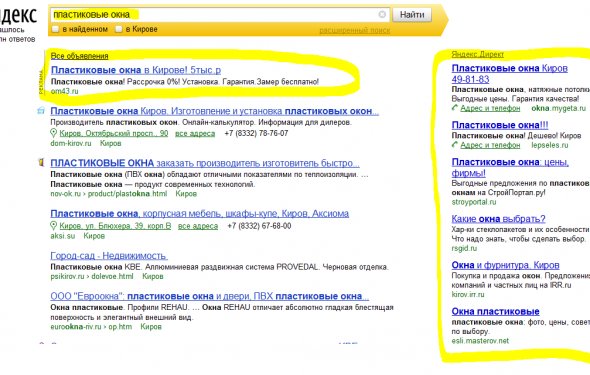Open result 'Пластиковые окна, корпусная мебель, шкафы-купе'

coord(199,213)
